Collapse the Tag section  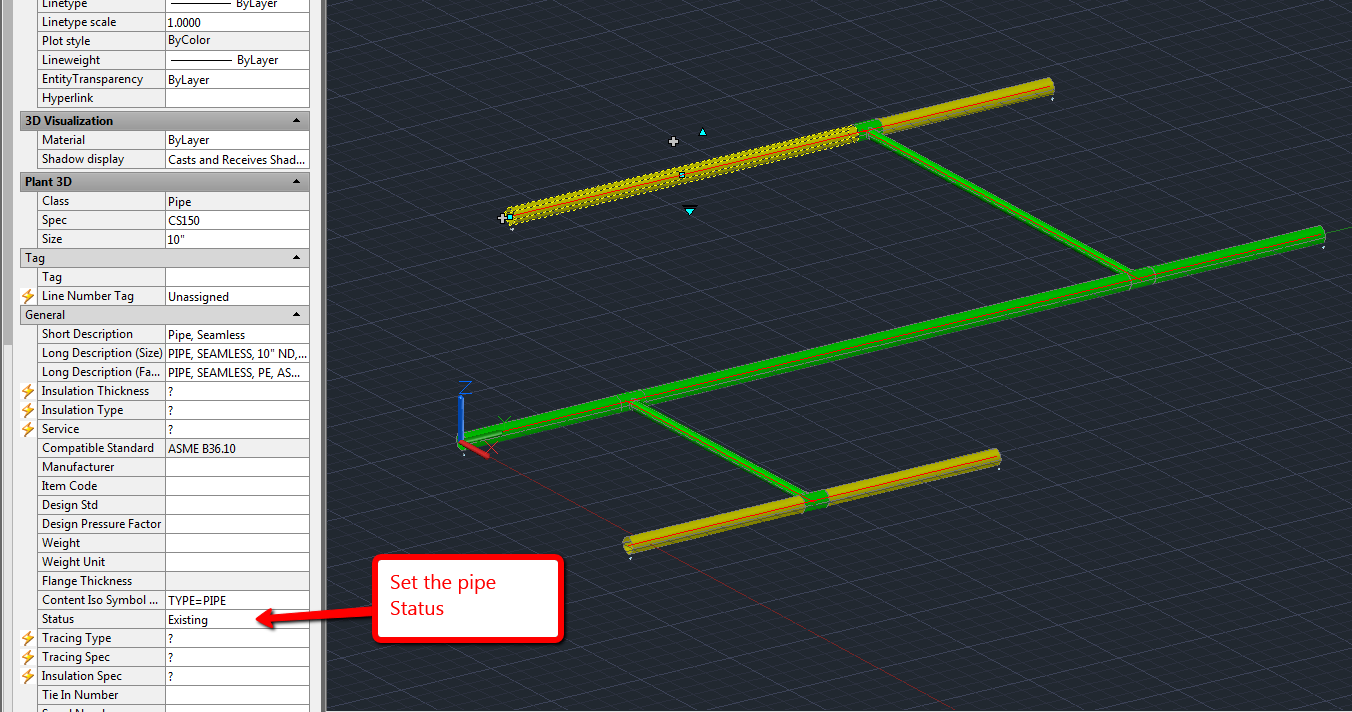coord(296,258)
